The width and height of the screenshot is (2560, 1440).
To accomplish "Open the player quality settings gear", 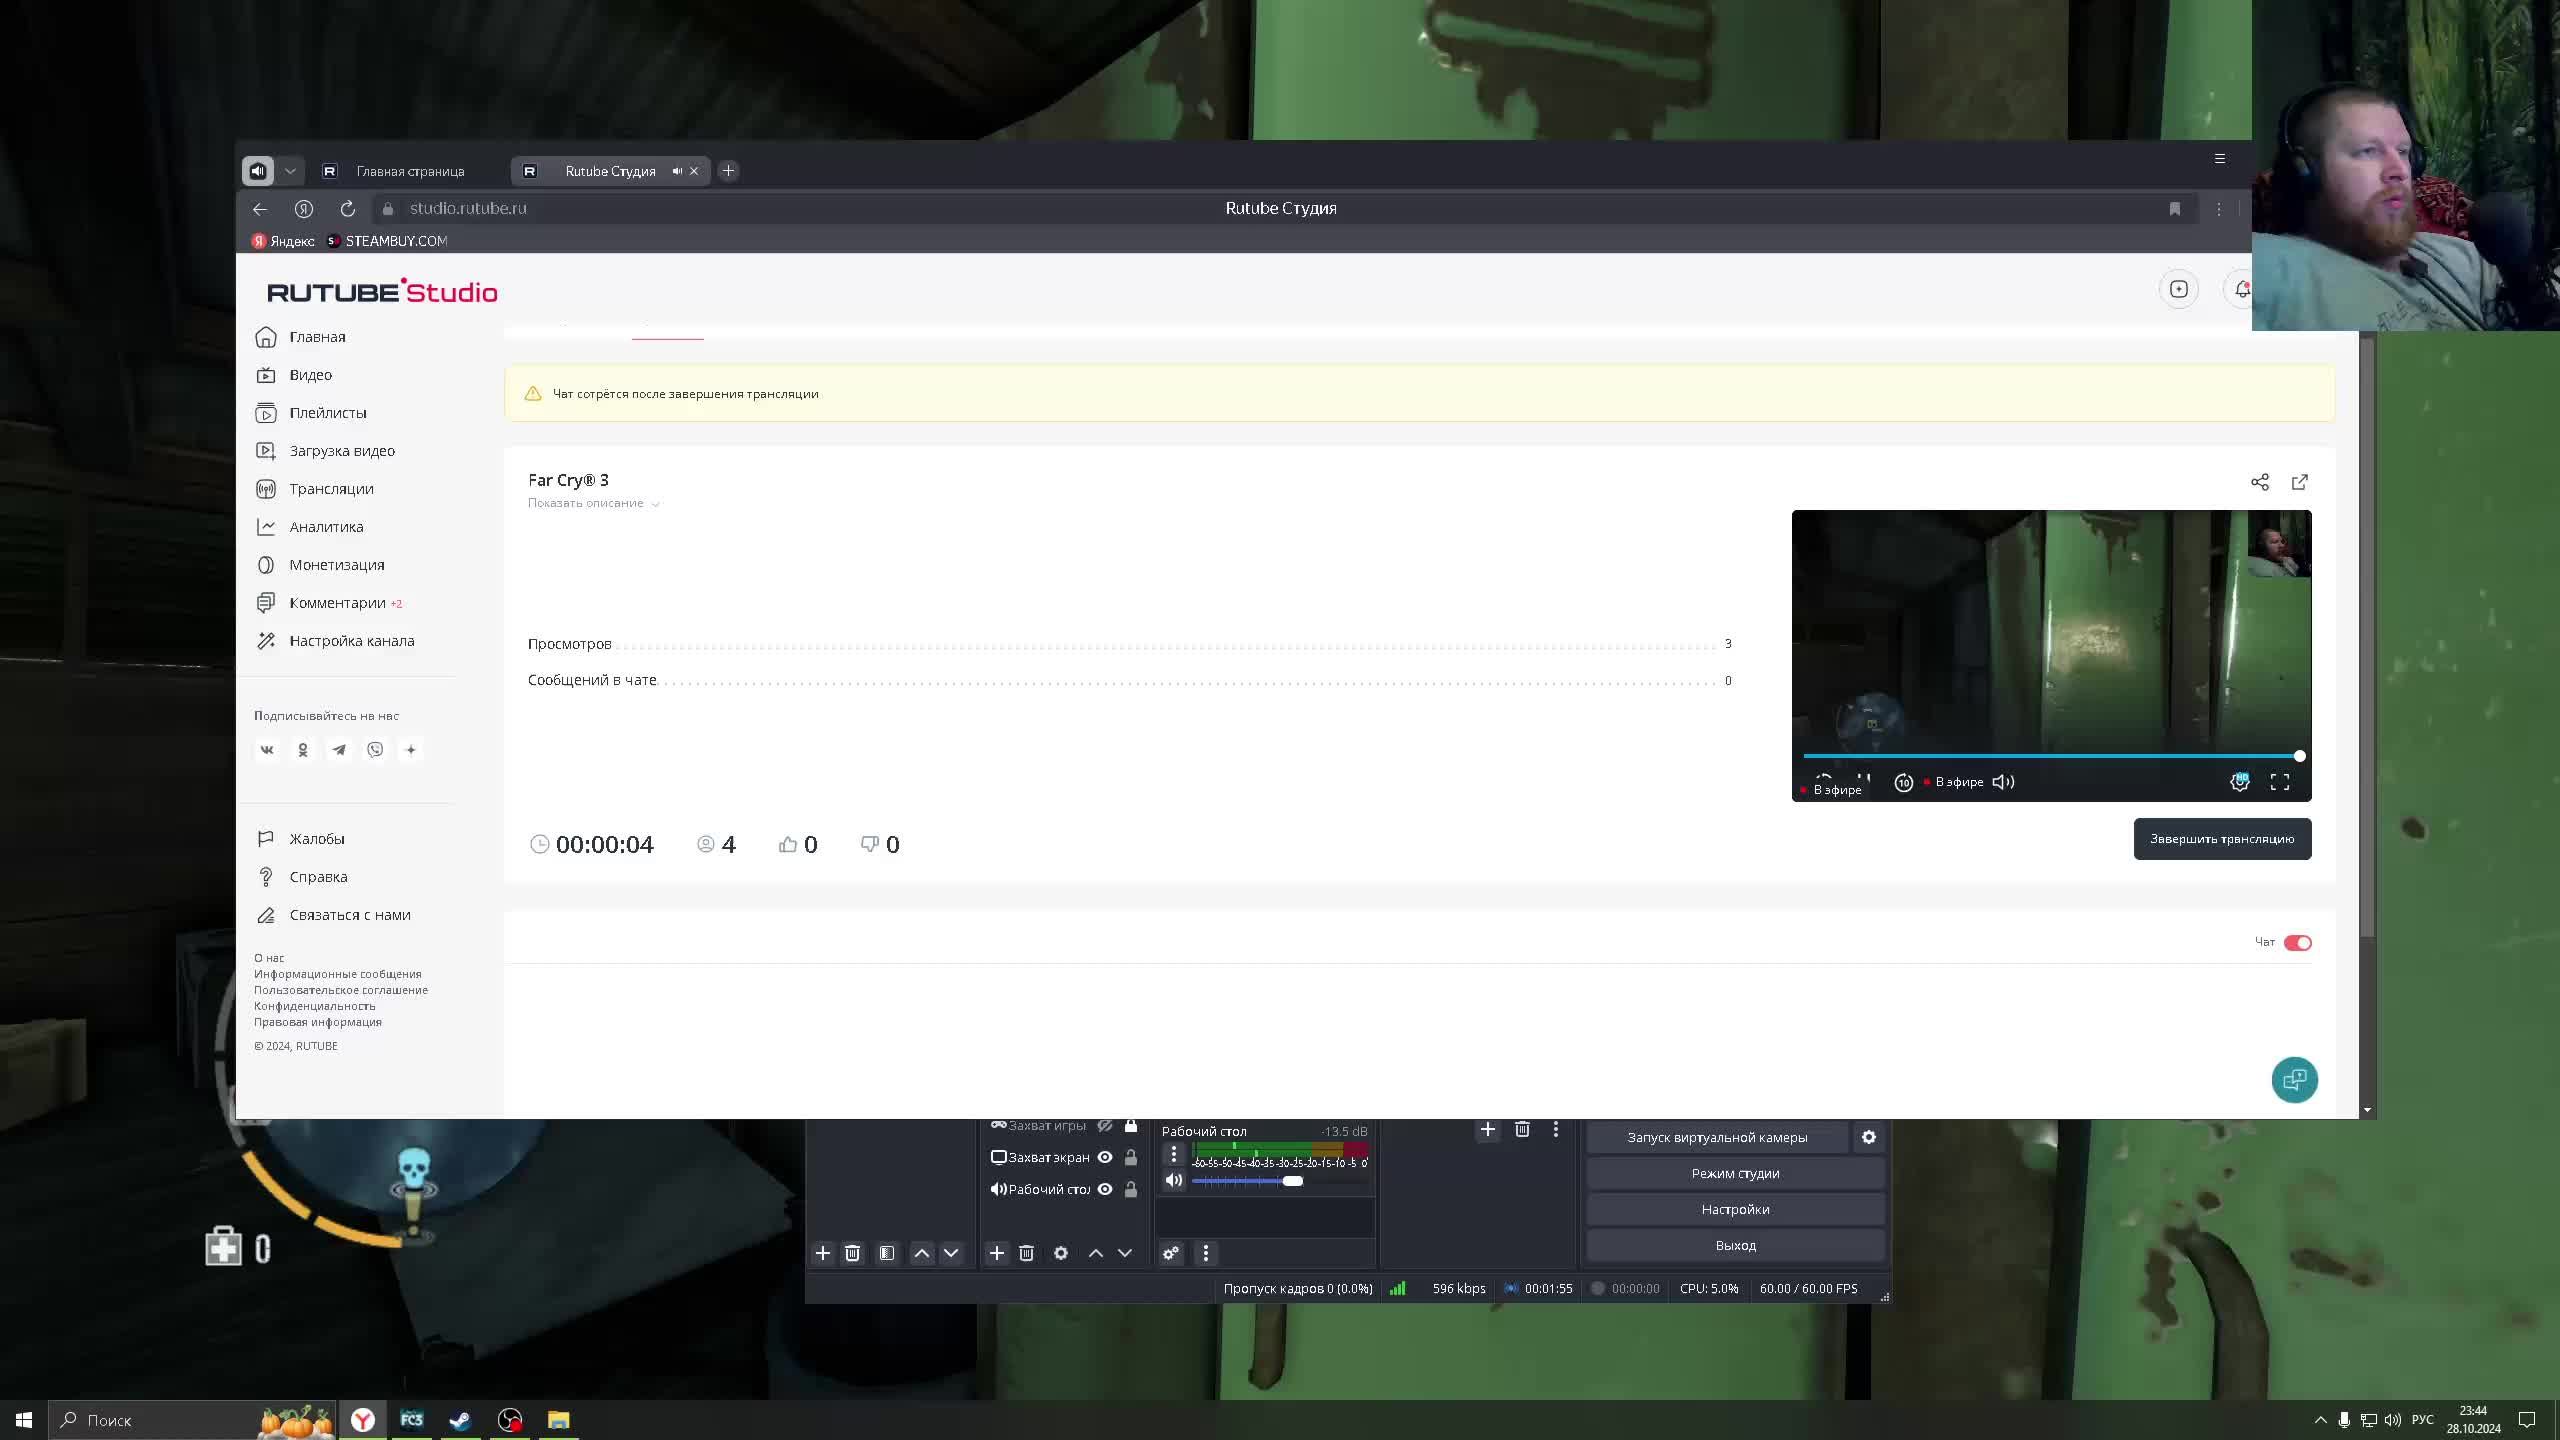I will (2240, 782).
